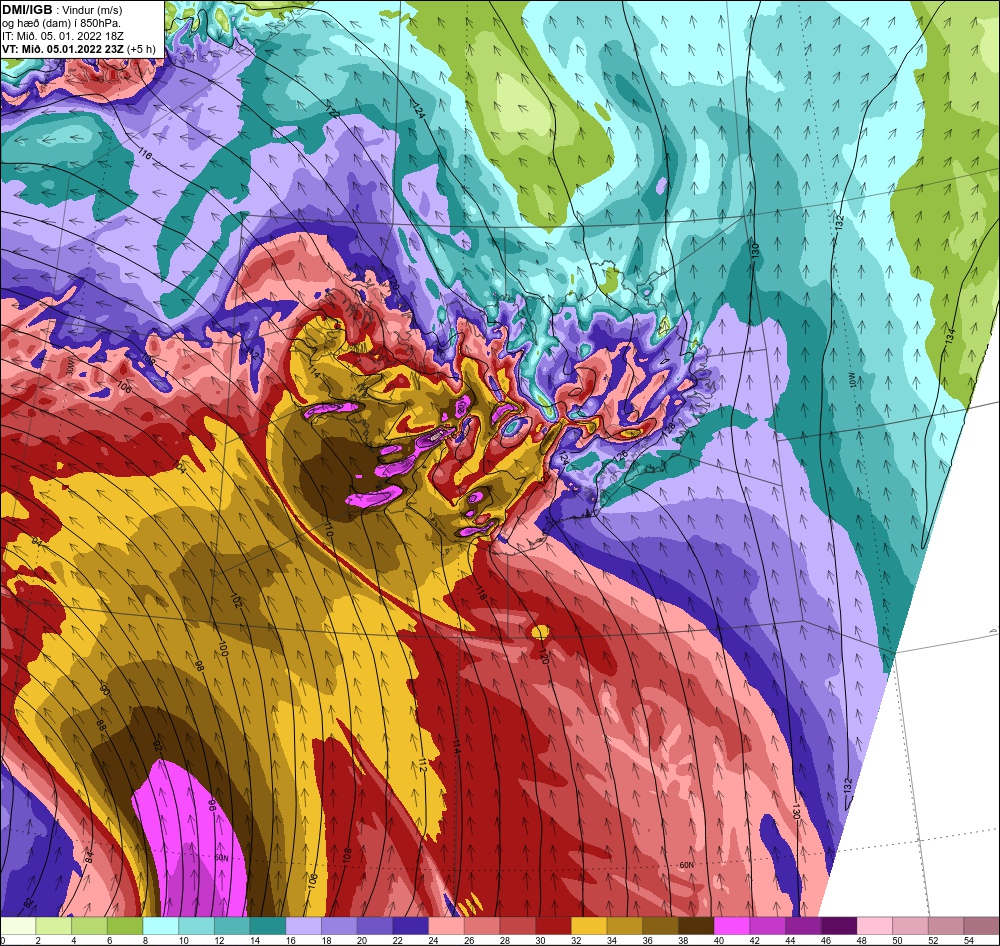Pick the deep purple 46–48 m/s legend swatch

click(x=839, y=926)
